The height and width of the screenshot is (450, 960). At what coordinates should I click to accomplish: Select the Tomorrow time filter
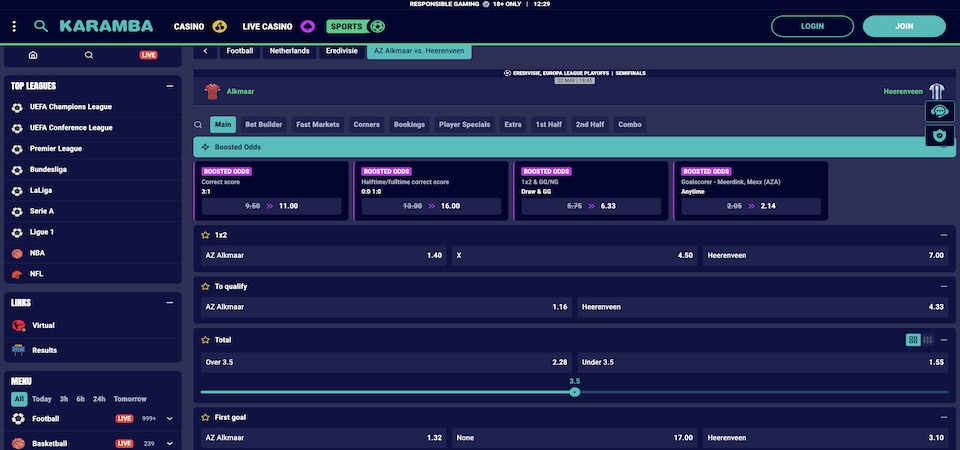[130, 399]
